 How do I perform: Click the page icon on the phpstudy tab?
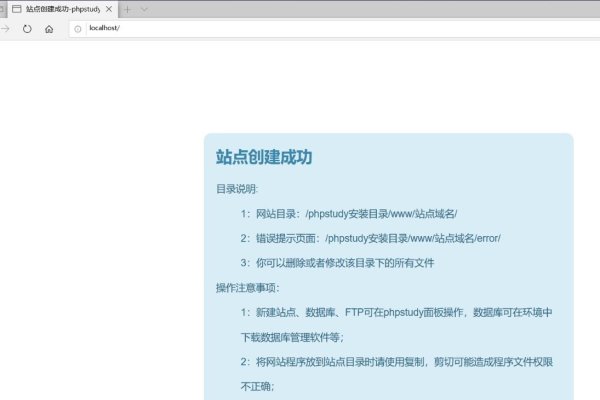[x=16, y=9]
